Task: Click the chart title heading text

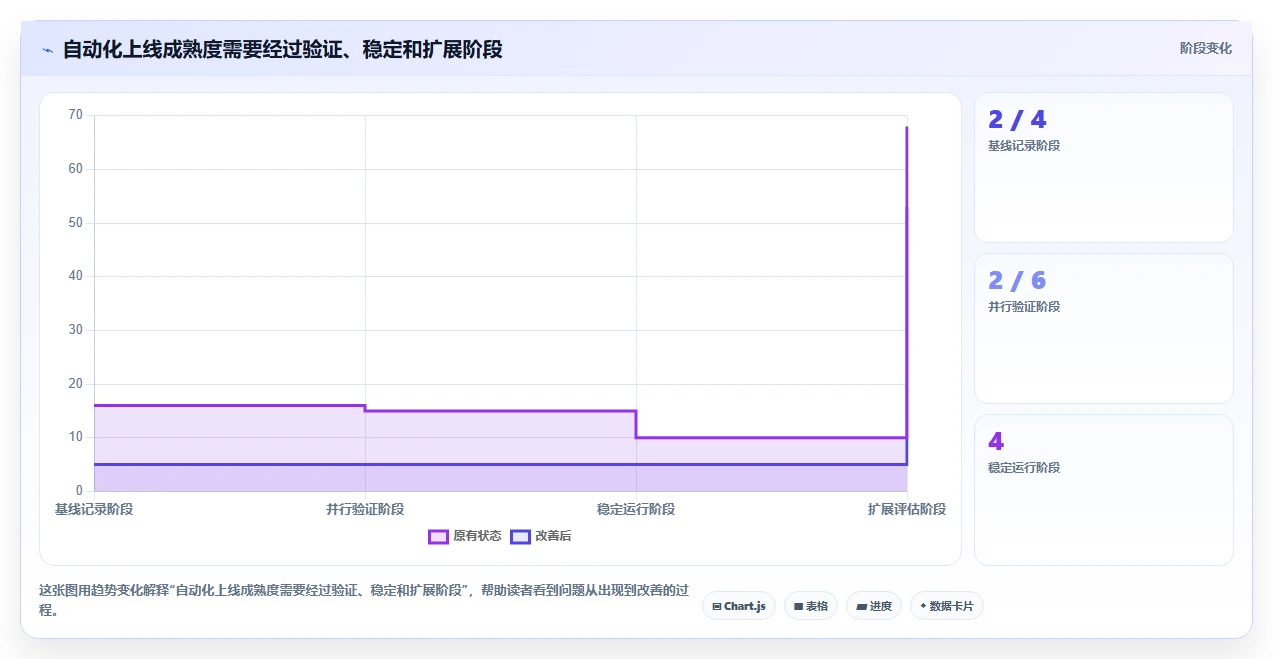Action: tap(283, 49)
